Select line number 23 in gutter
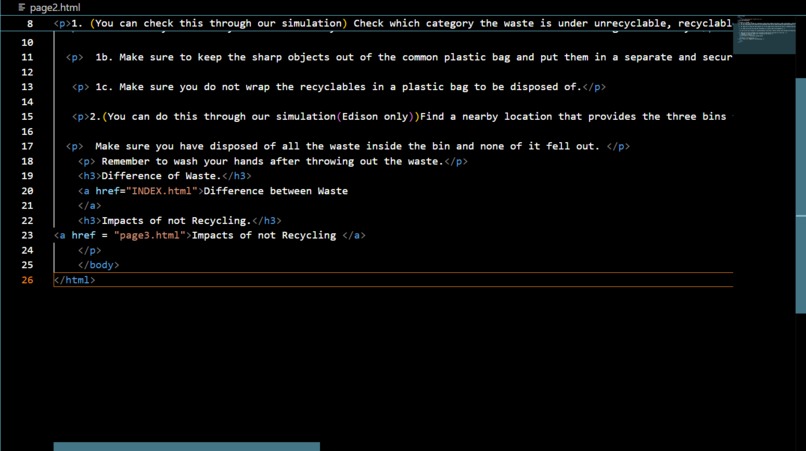Viewport: 806px width, 451px height. [27, 236]
